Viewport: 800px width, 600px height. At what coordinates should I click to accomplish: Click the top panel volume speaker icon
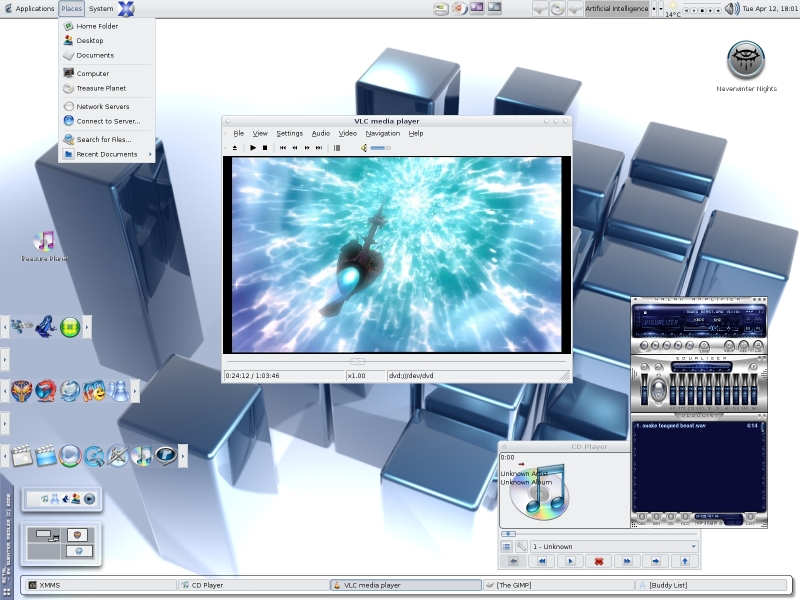click(732, 9)
